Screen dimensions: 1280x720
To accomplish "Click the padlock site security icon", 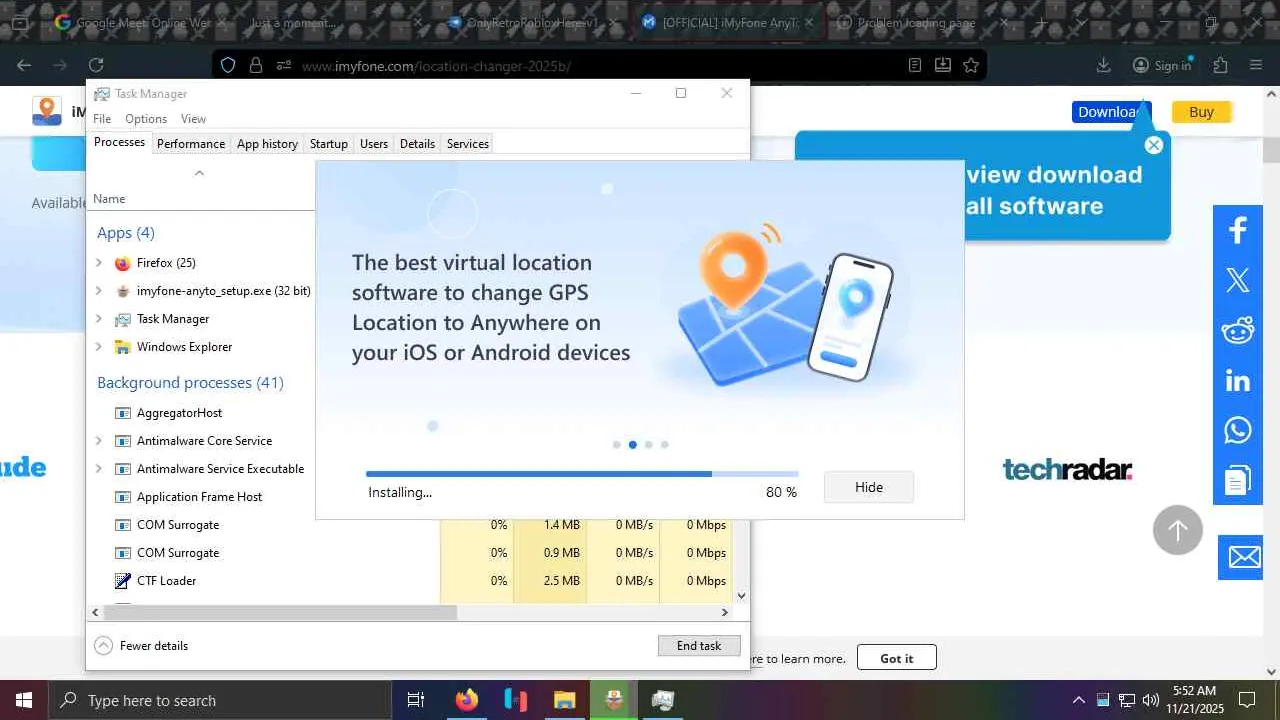I will click(x=256, y=65).
